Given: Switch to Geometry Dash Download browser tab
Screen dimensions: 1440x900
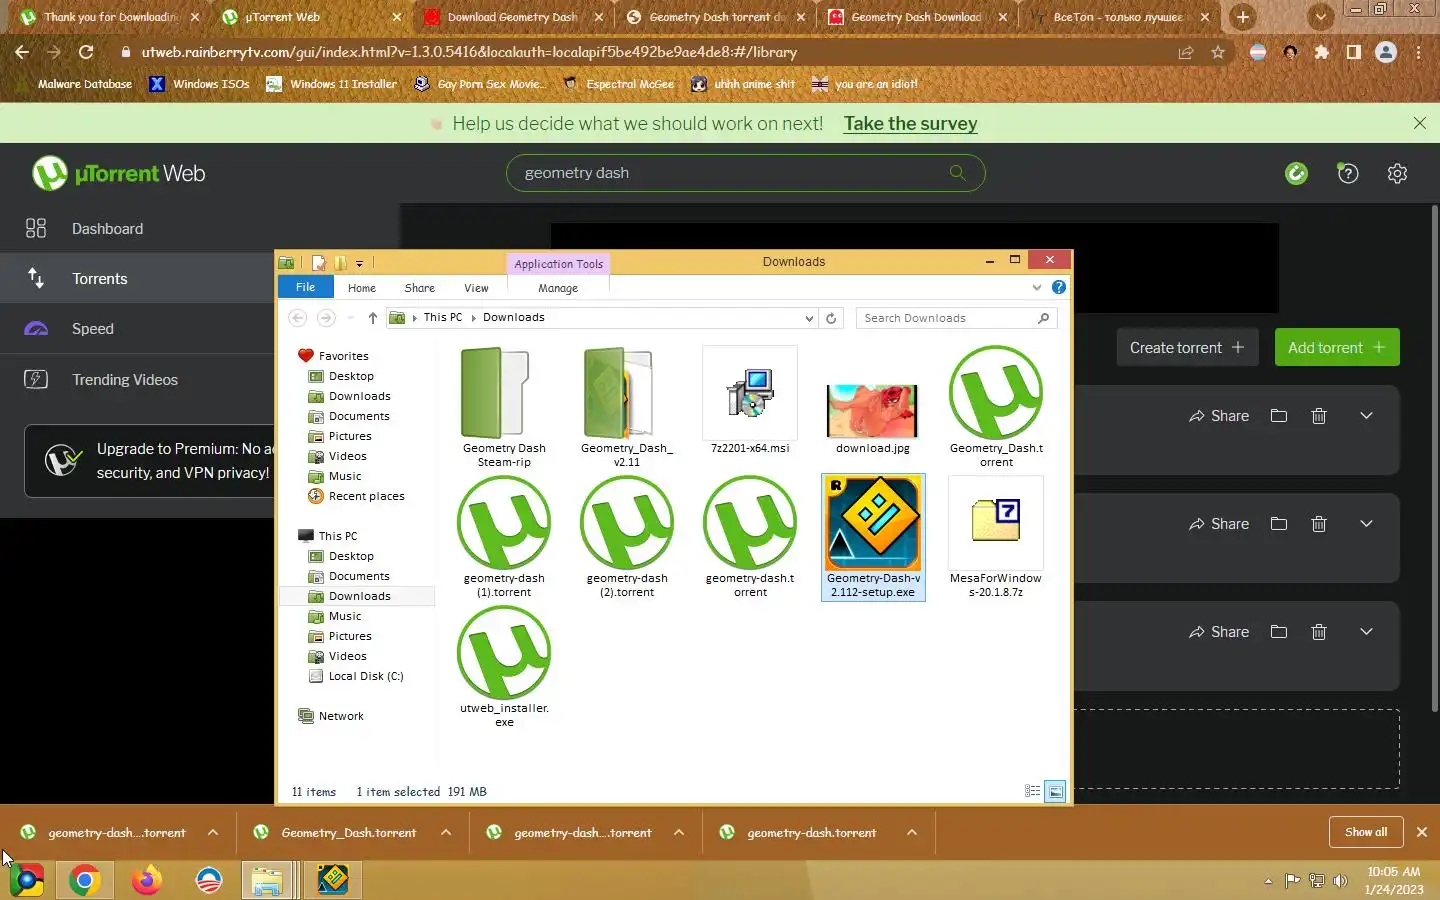Looking at the screenshot, I should point(915,17).
